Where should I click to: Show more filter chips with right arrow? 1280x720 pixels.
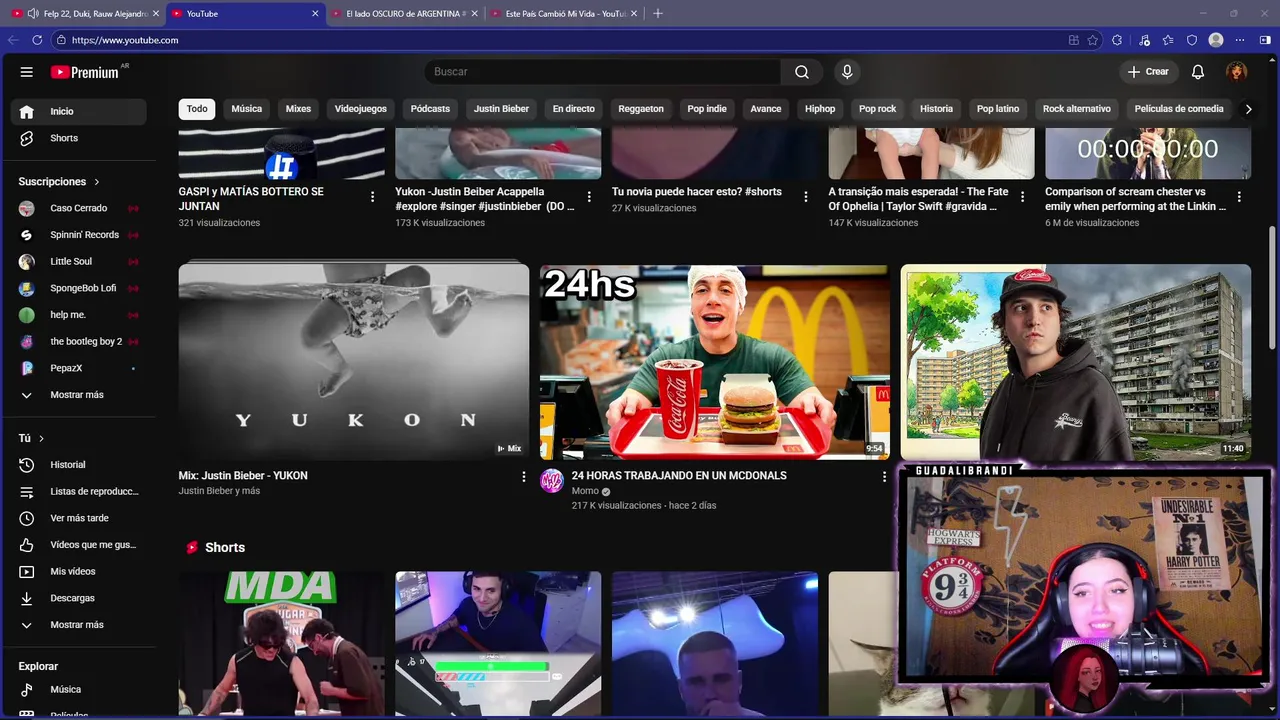pyautogui.click(x=1248, y=109)
